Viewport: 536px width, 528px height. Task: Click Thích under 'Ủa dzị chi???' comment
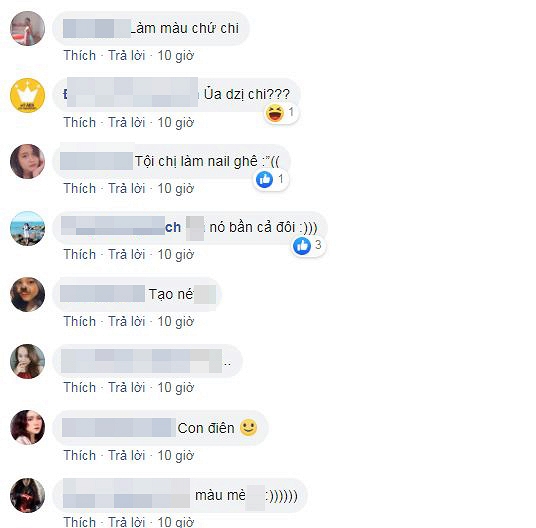click(x=80, y=122)
